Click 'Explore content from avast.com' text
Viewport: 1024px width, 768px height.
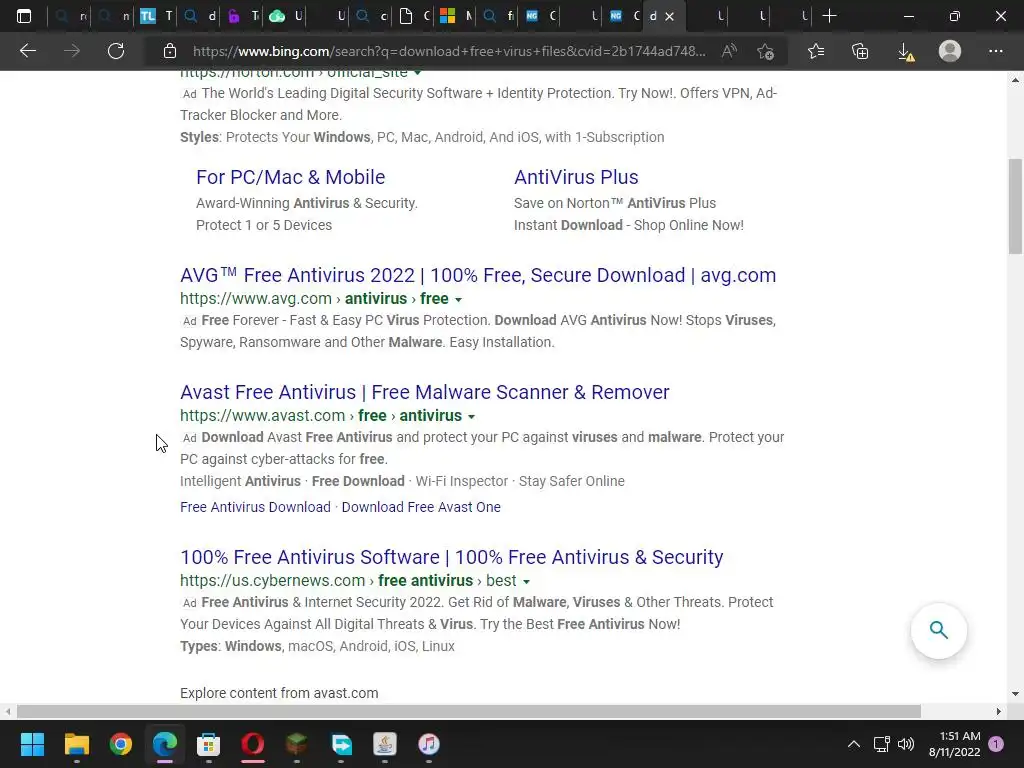pos(279,693)
